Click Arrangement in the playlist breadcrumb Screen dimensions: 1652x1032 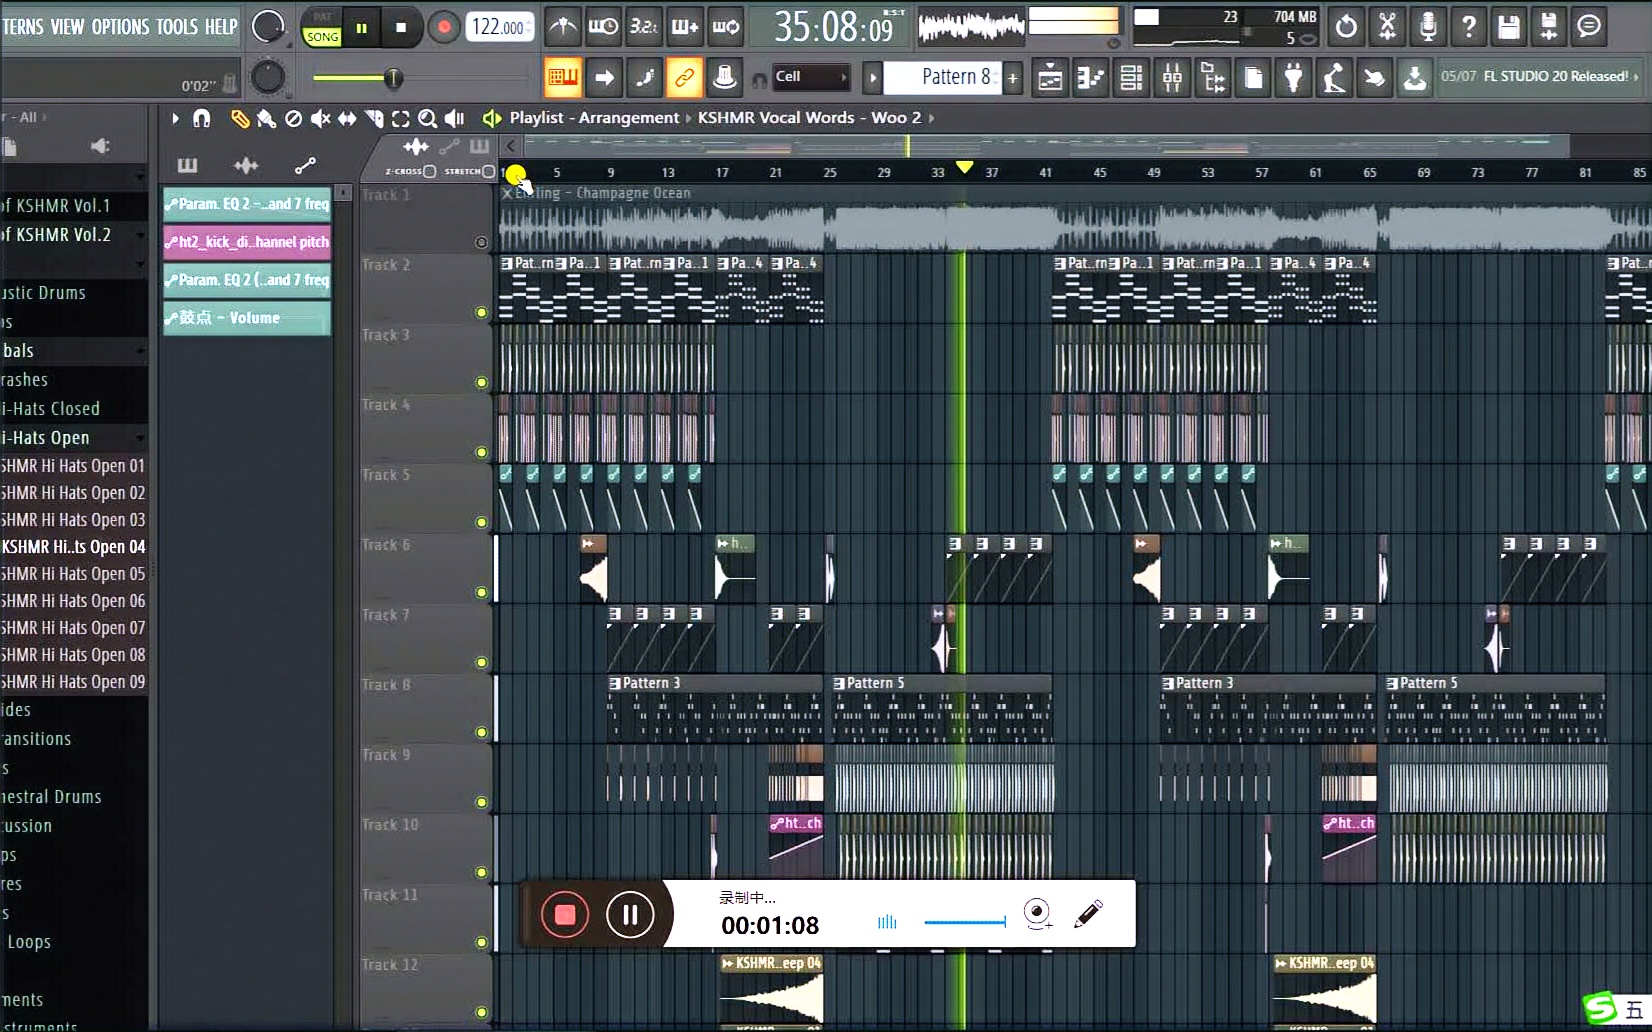pos(628,118)
